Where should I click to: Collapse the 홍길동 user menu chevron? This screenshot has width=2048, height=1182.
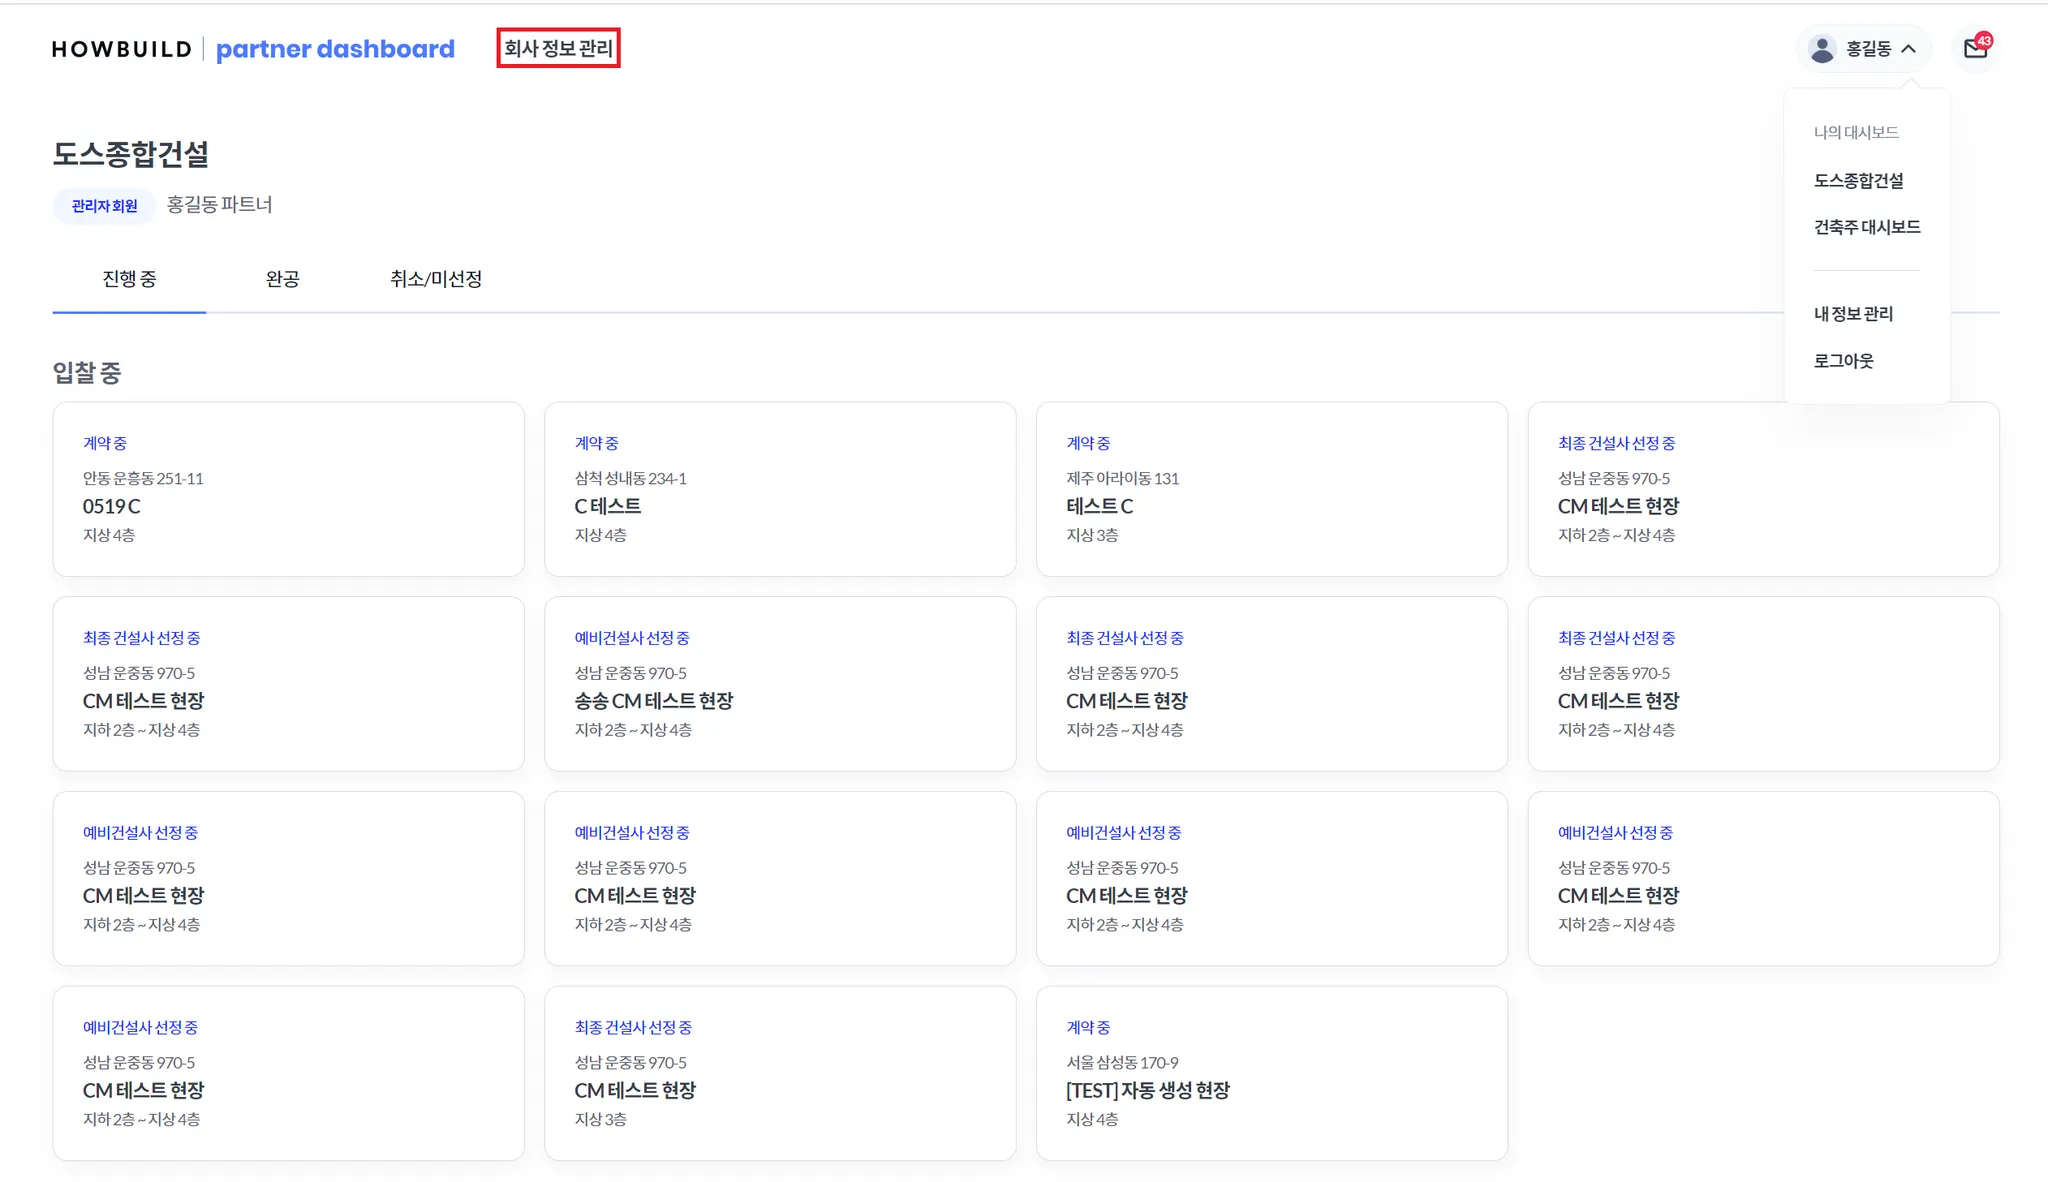[1908, 49]
